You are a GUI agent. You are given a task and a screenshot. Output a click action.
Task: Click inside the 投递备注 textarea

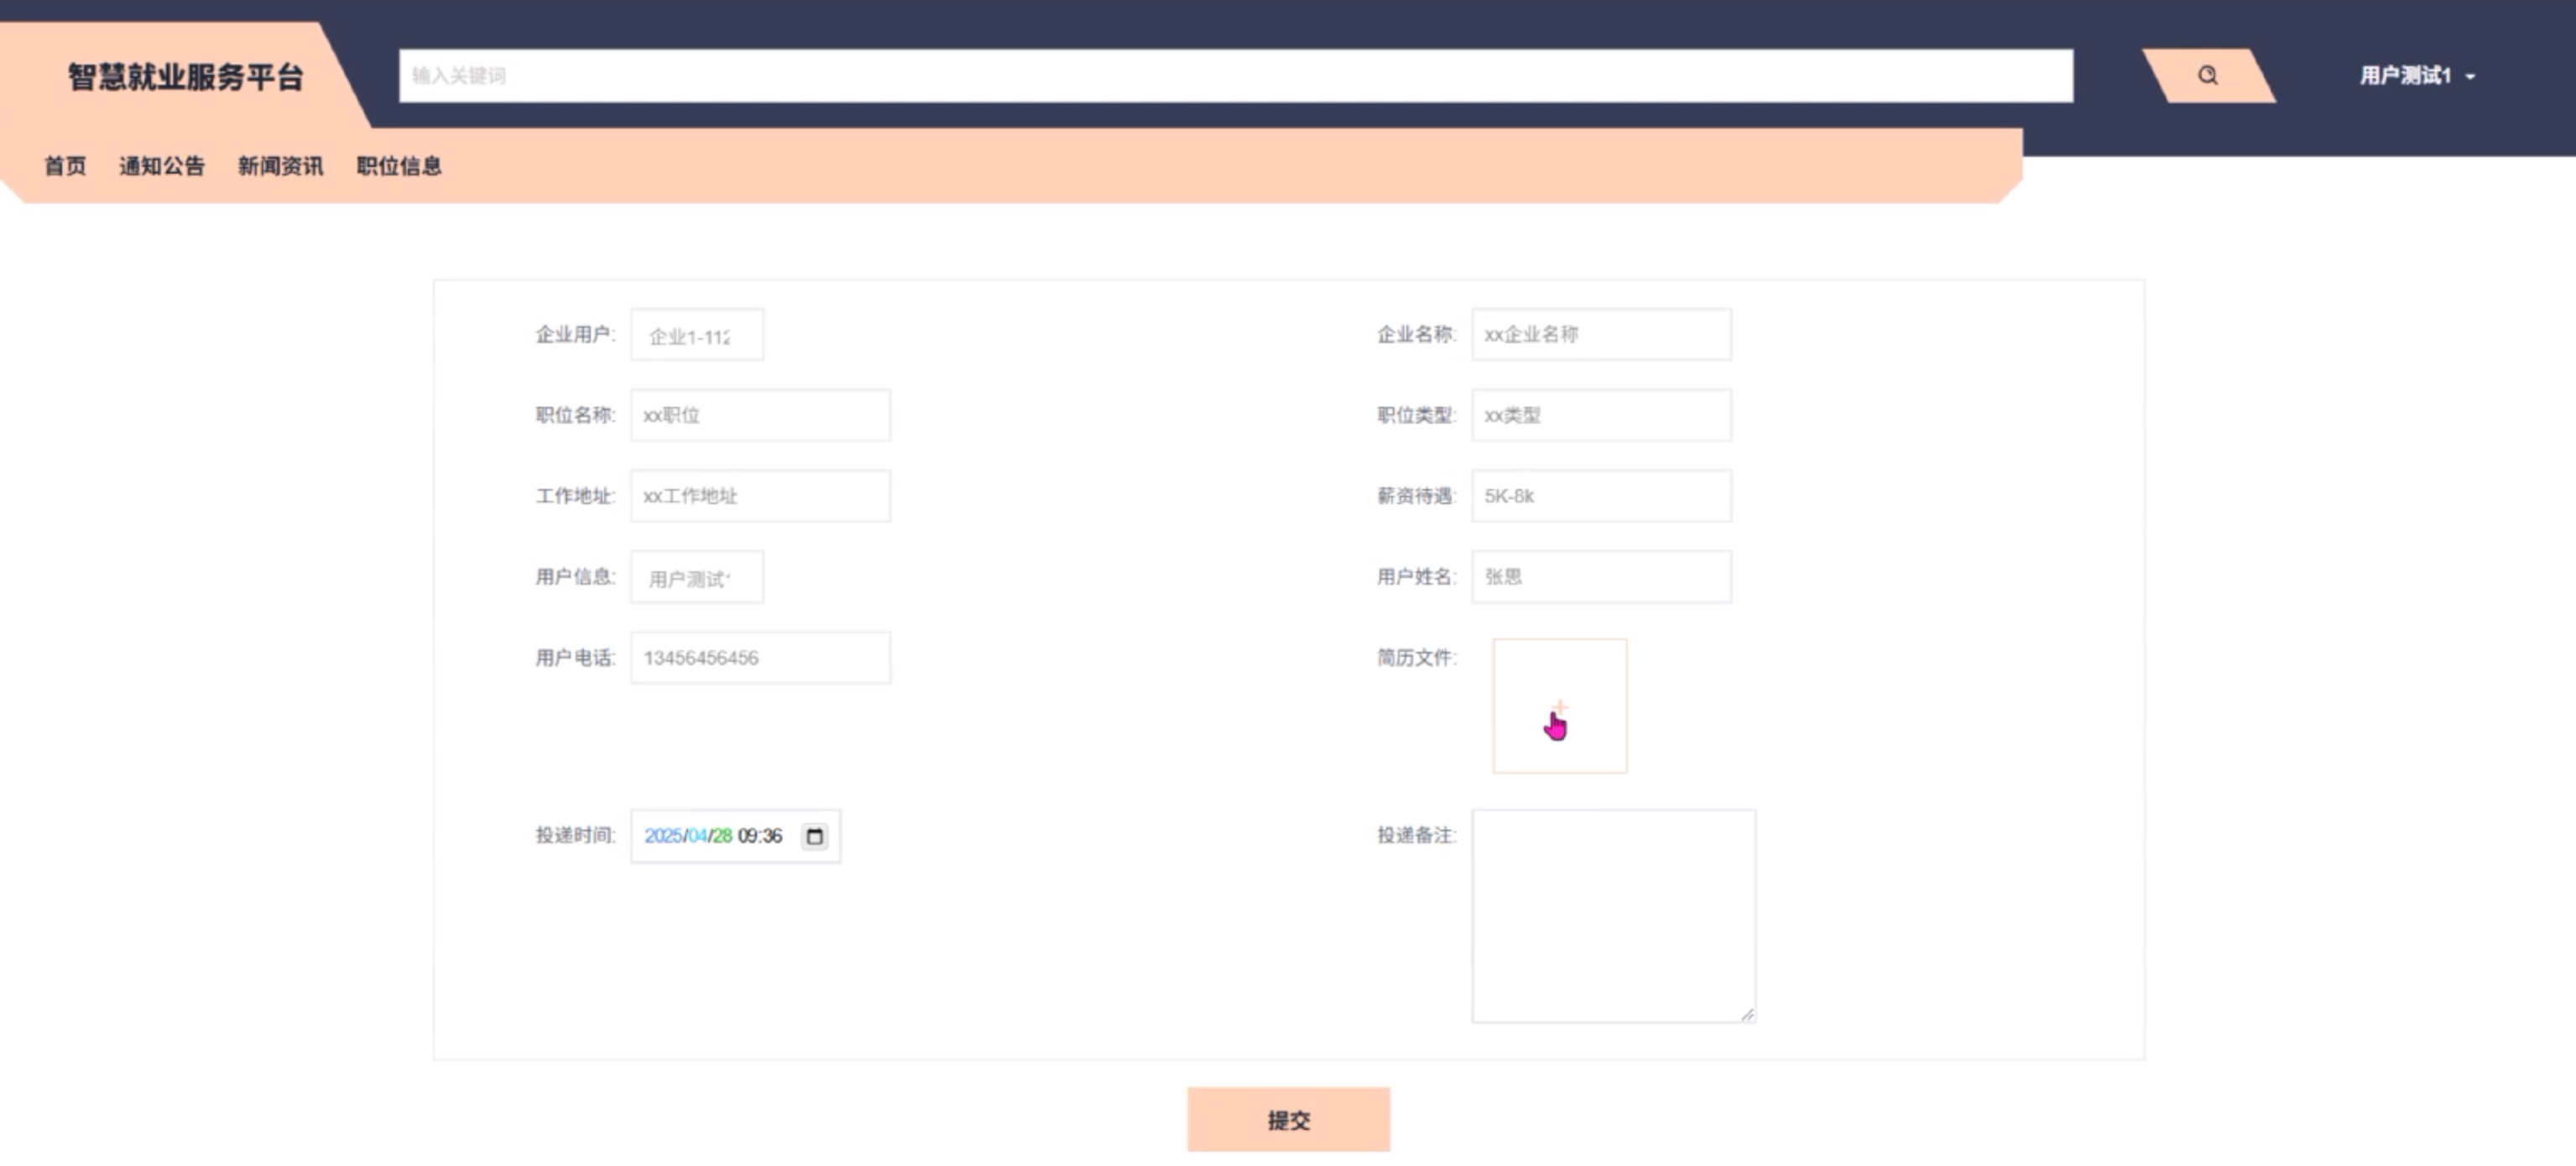tap(1613, 915)
